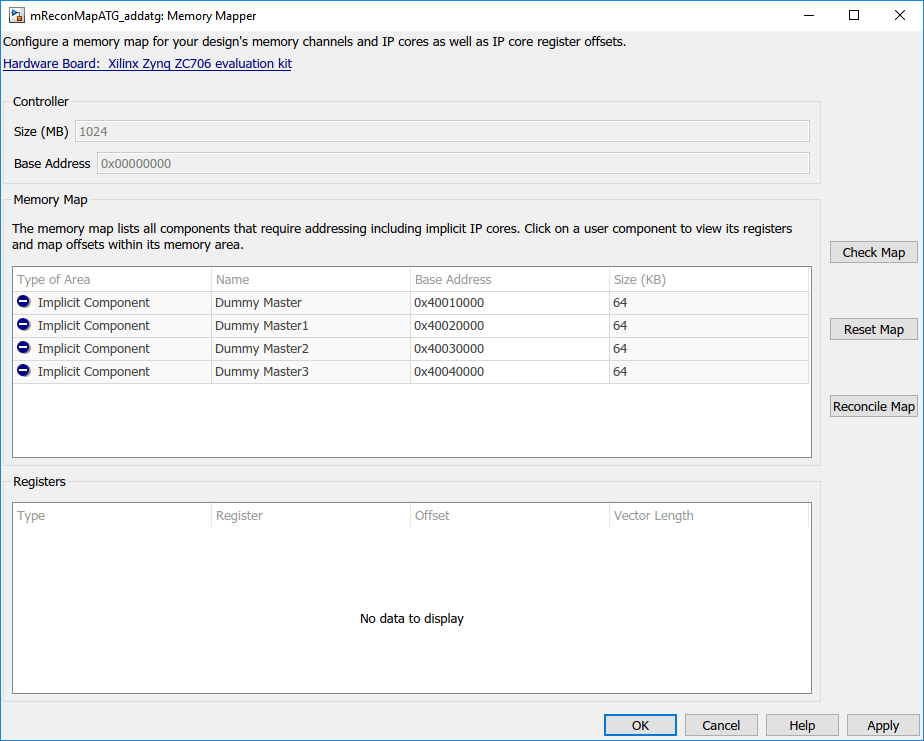
Task: Click the Dummy Master2 row implicit component icon
Action: (x=23, y=348)
